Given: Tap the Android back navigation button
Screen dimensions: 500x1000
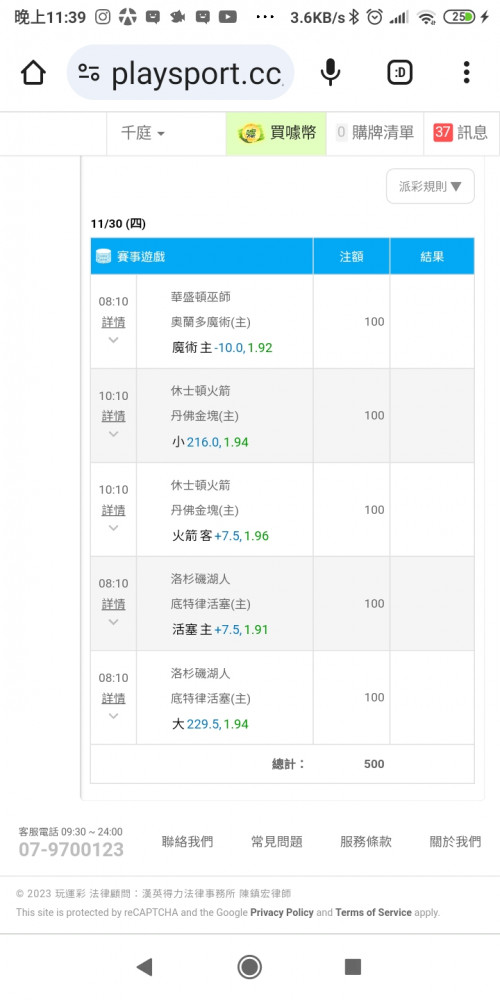Looking at the screenshot, I should pos(145,967).
